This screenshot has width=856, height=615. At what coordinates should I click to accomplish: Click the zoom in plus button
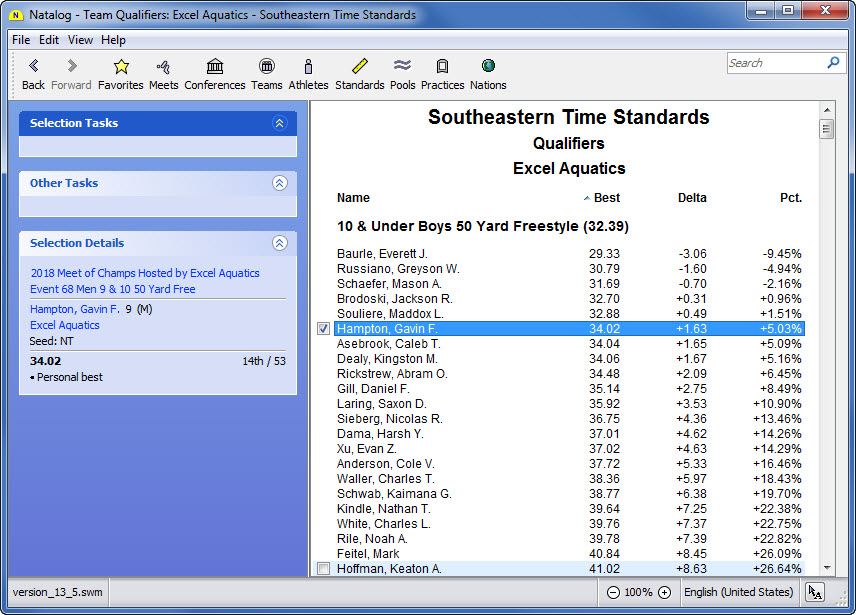tap(664, 592)
